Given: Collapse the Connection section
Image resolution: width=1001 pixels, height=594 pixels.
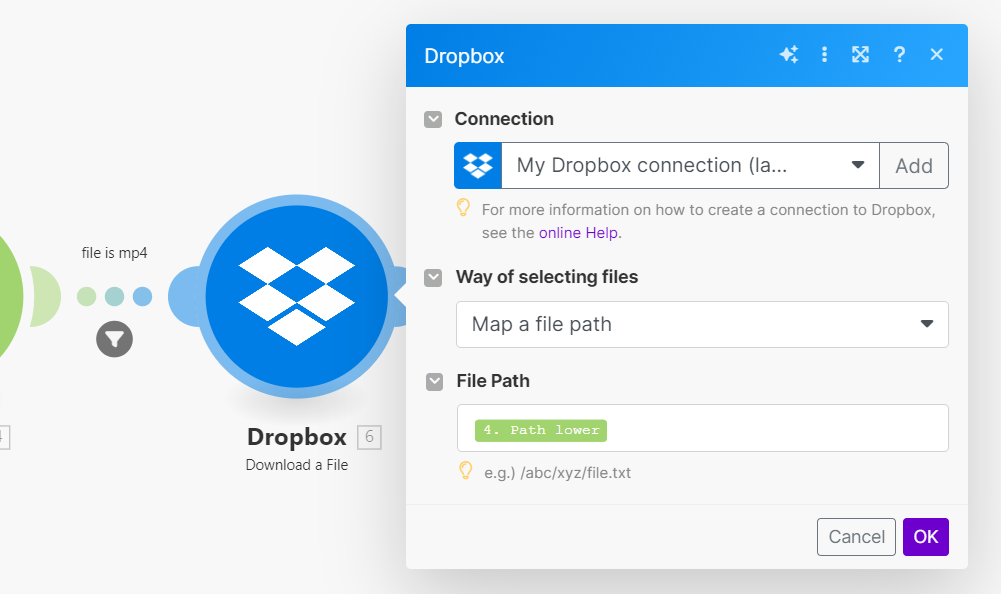Looking at the screenshot, I should [x=433, y=119].
